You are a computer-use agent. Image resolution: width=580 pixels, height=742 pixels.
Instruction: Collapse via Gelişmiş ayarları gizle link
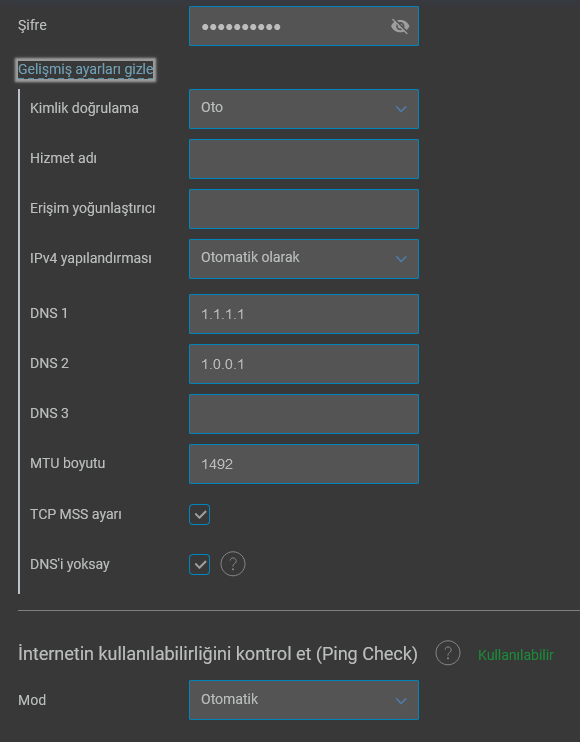coord(86,70)
